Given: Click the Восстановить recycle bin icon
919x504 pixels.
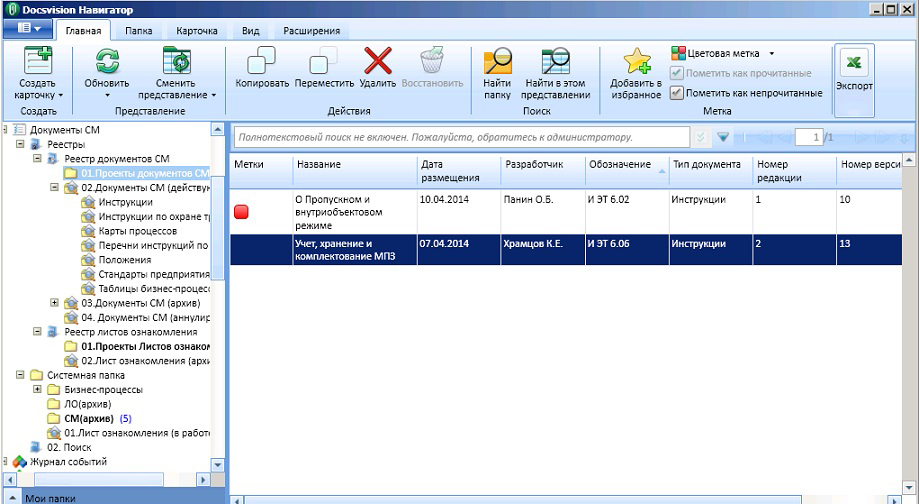Looking at the screenshot, I should (x=432, y=61).
